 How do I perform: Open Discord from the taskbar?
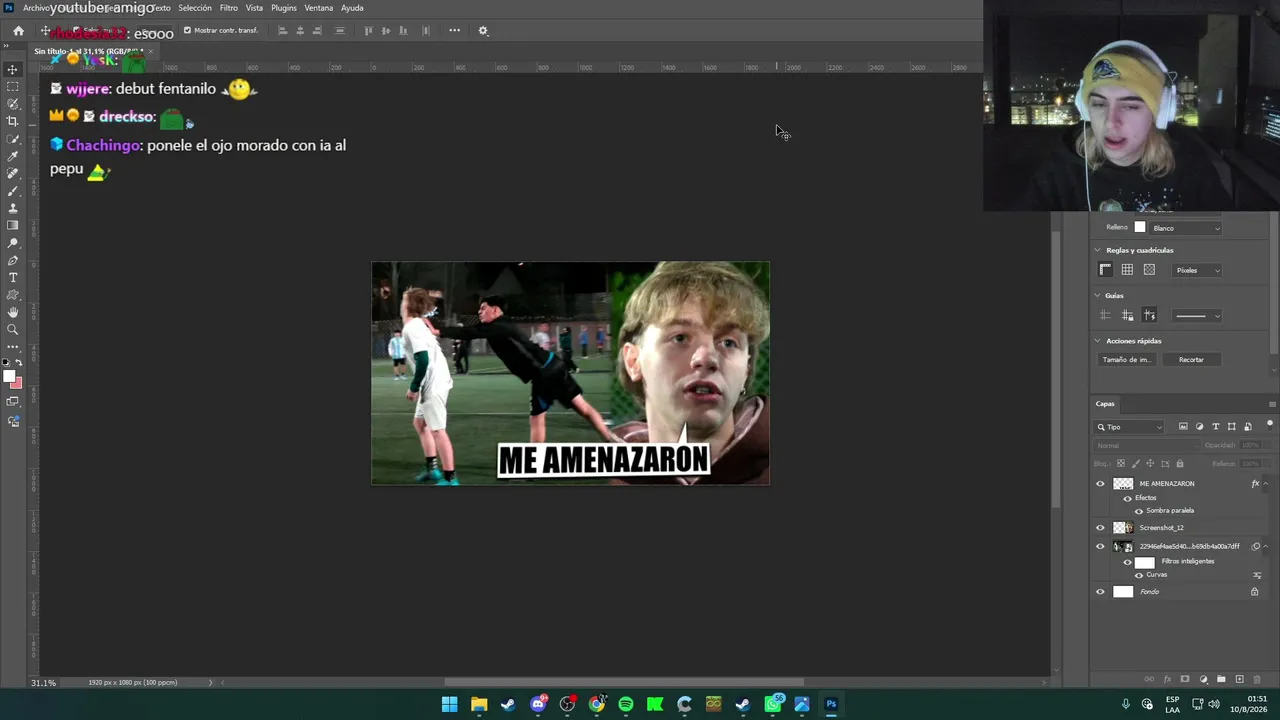538,704
